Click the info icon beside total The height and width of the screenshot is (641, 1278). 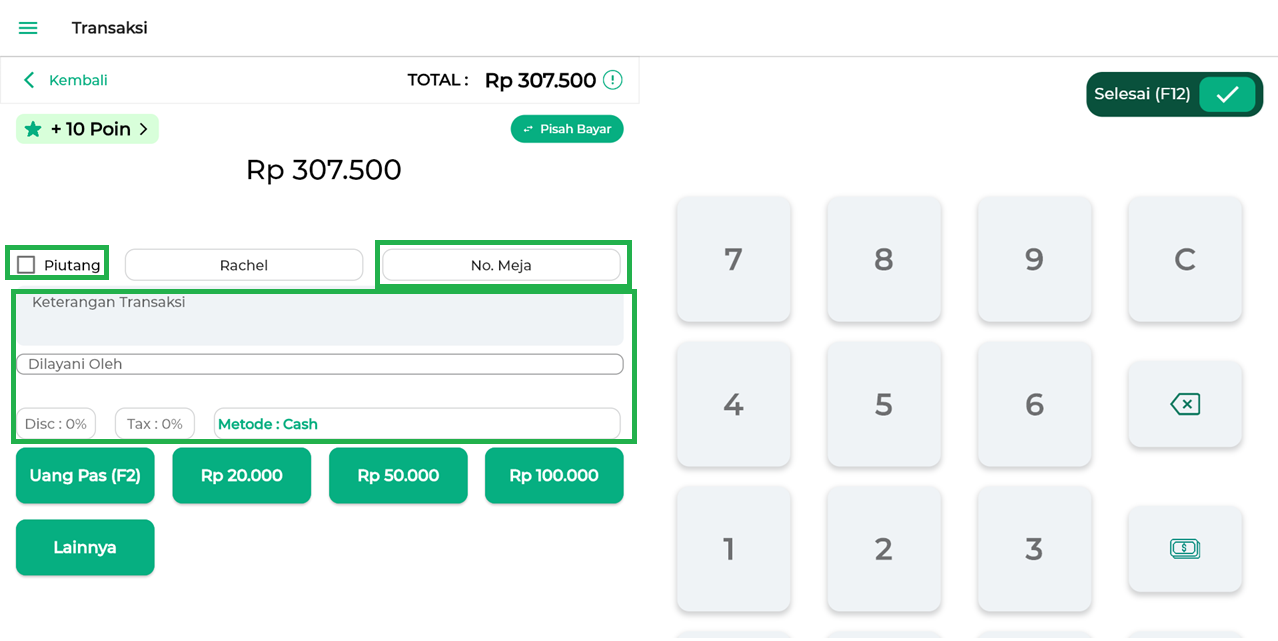(x=612, y=80)
